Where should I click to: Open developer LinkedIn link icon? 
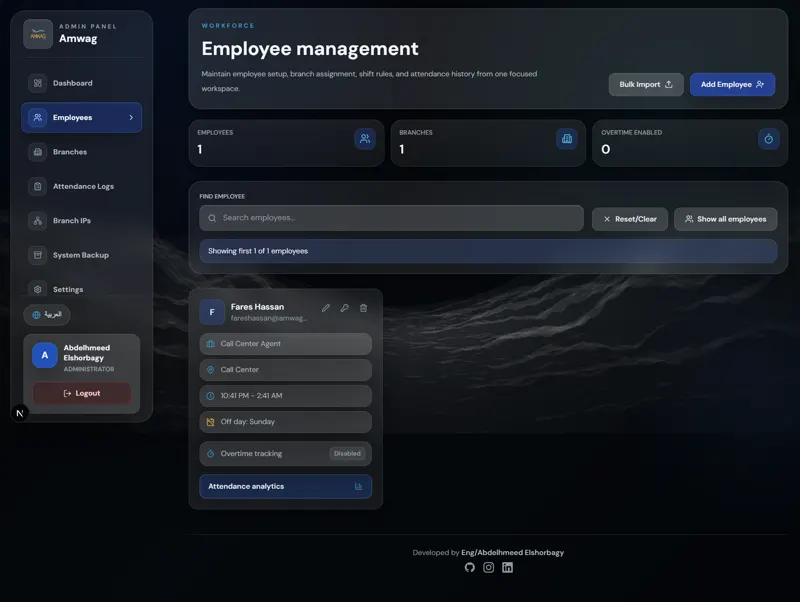508,568
